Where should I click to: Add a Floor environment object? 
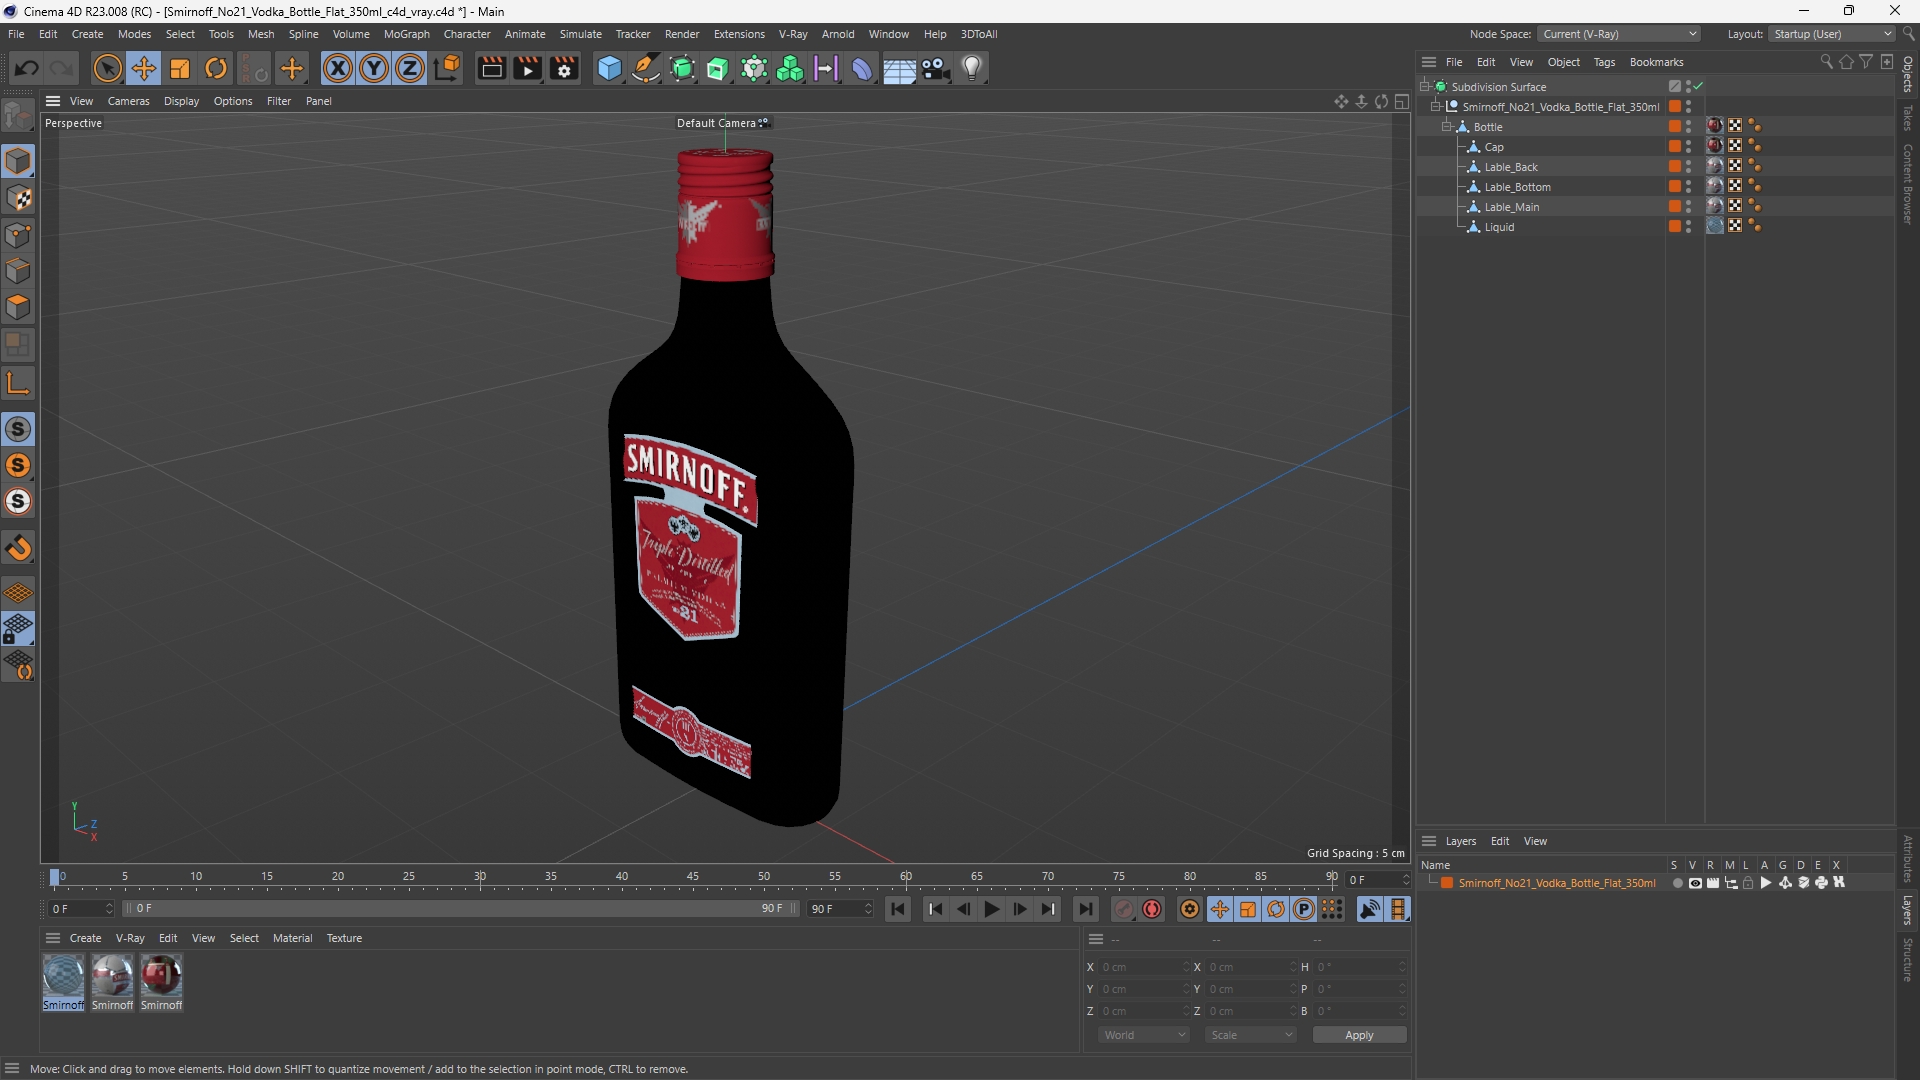click(x=899, y=68)
